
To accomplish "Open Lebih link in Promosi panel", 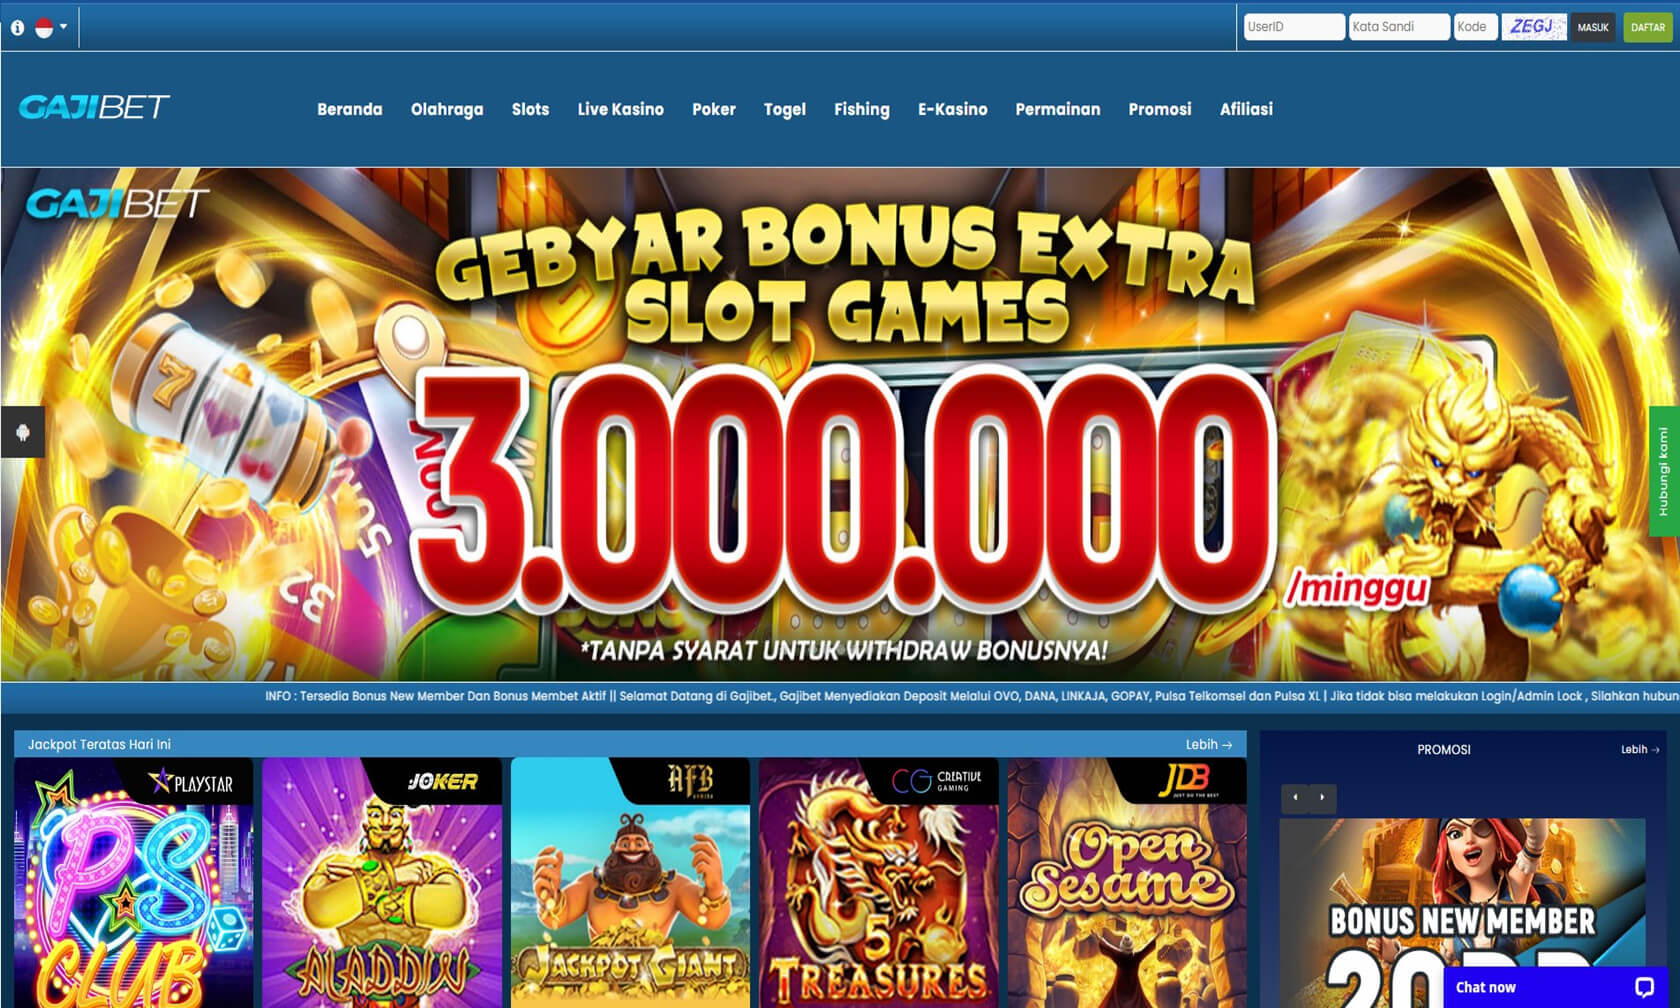I will 1640,749.
